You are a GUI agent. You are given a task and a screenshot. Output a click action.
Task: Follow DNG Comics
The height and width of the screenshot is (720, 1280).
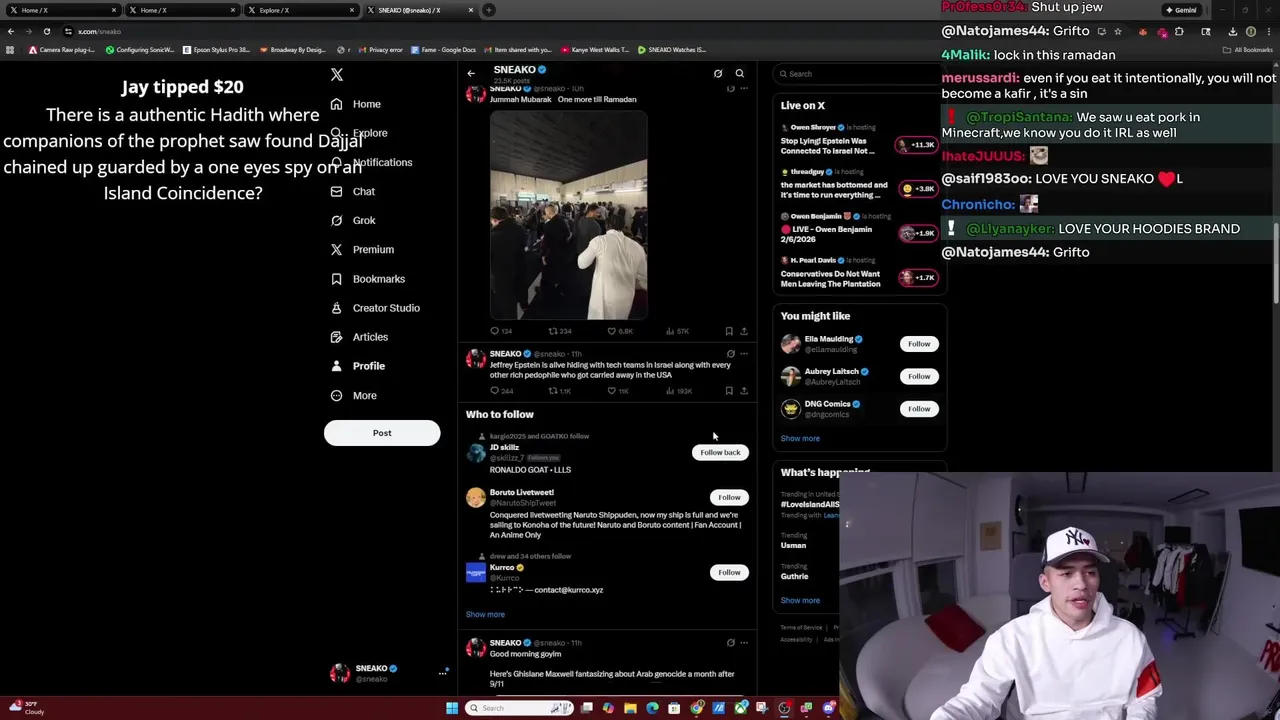[919, 408]
